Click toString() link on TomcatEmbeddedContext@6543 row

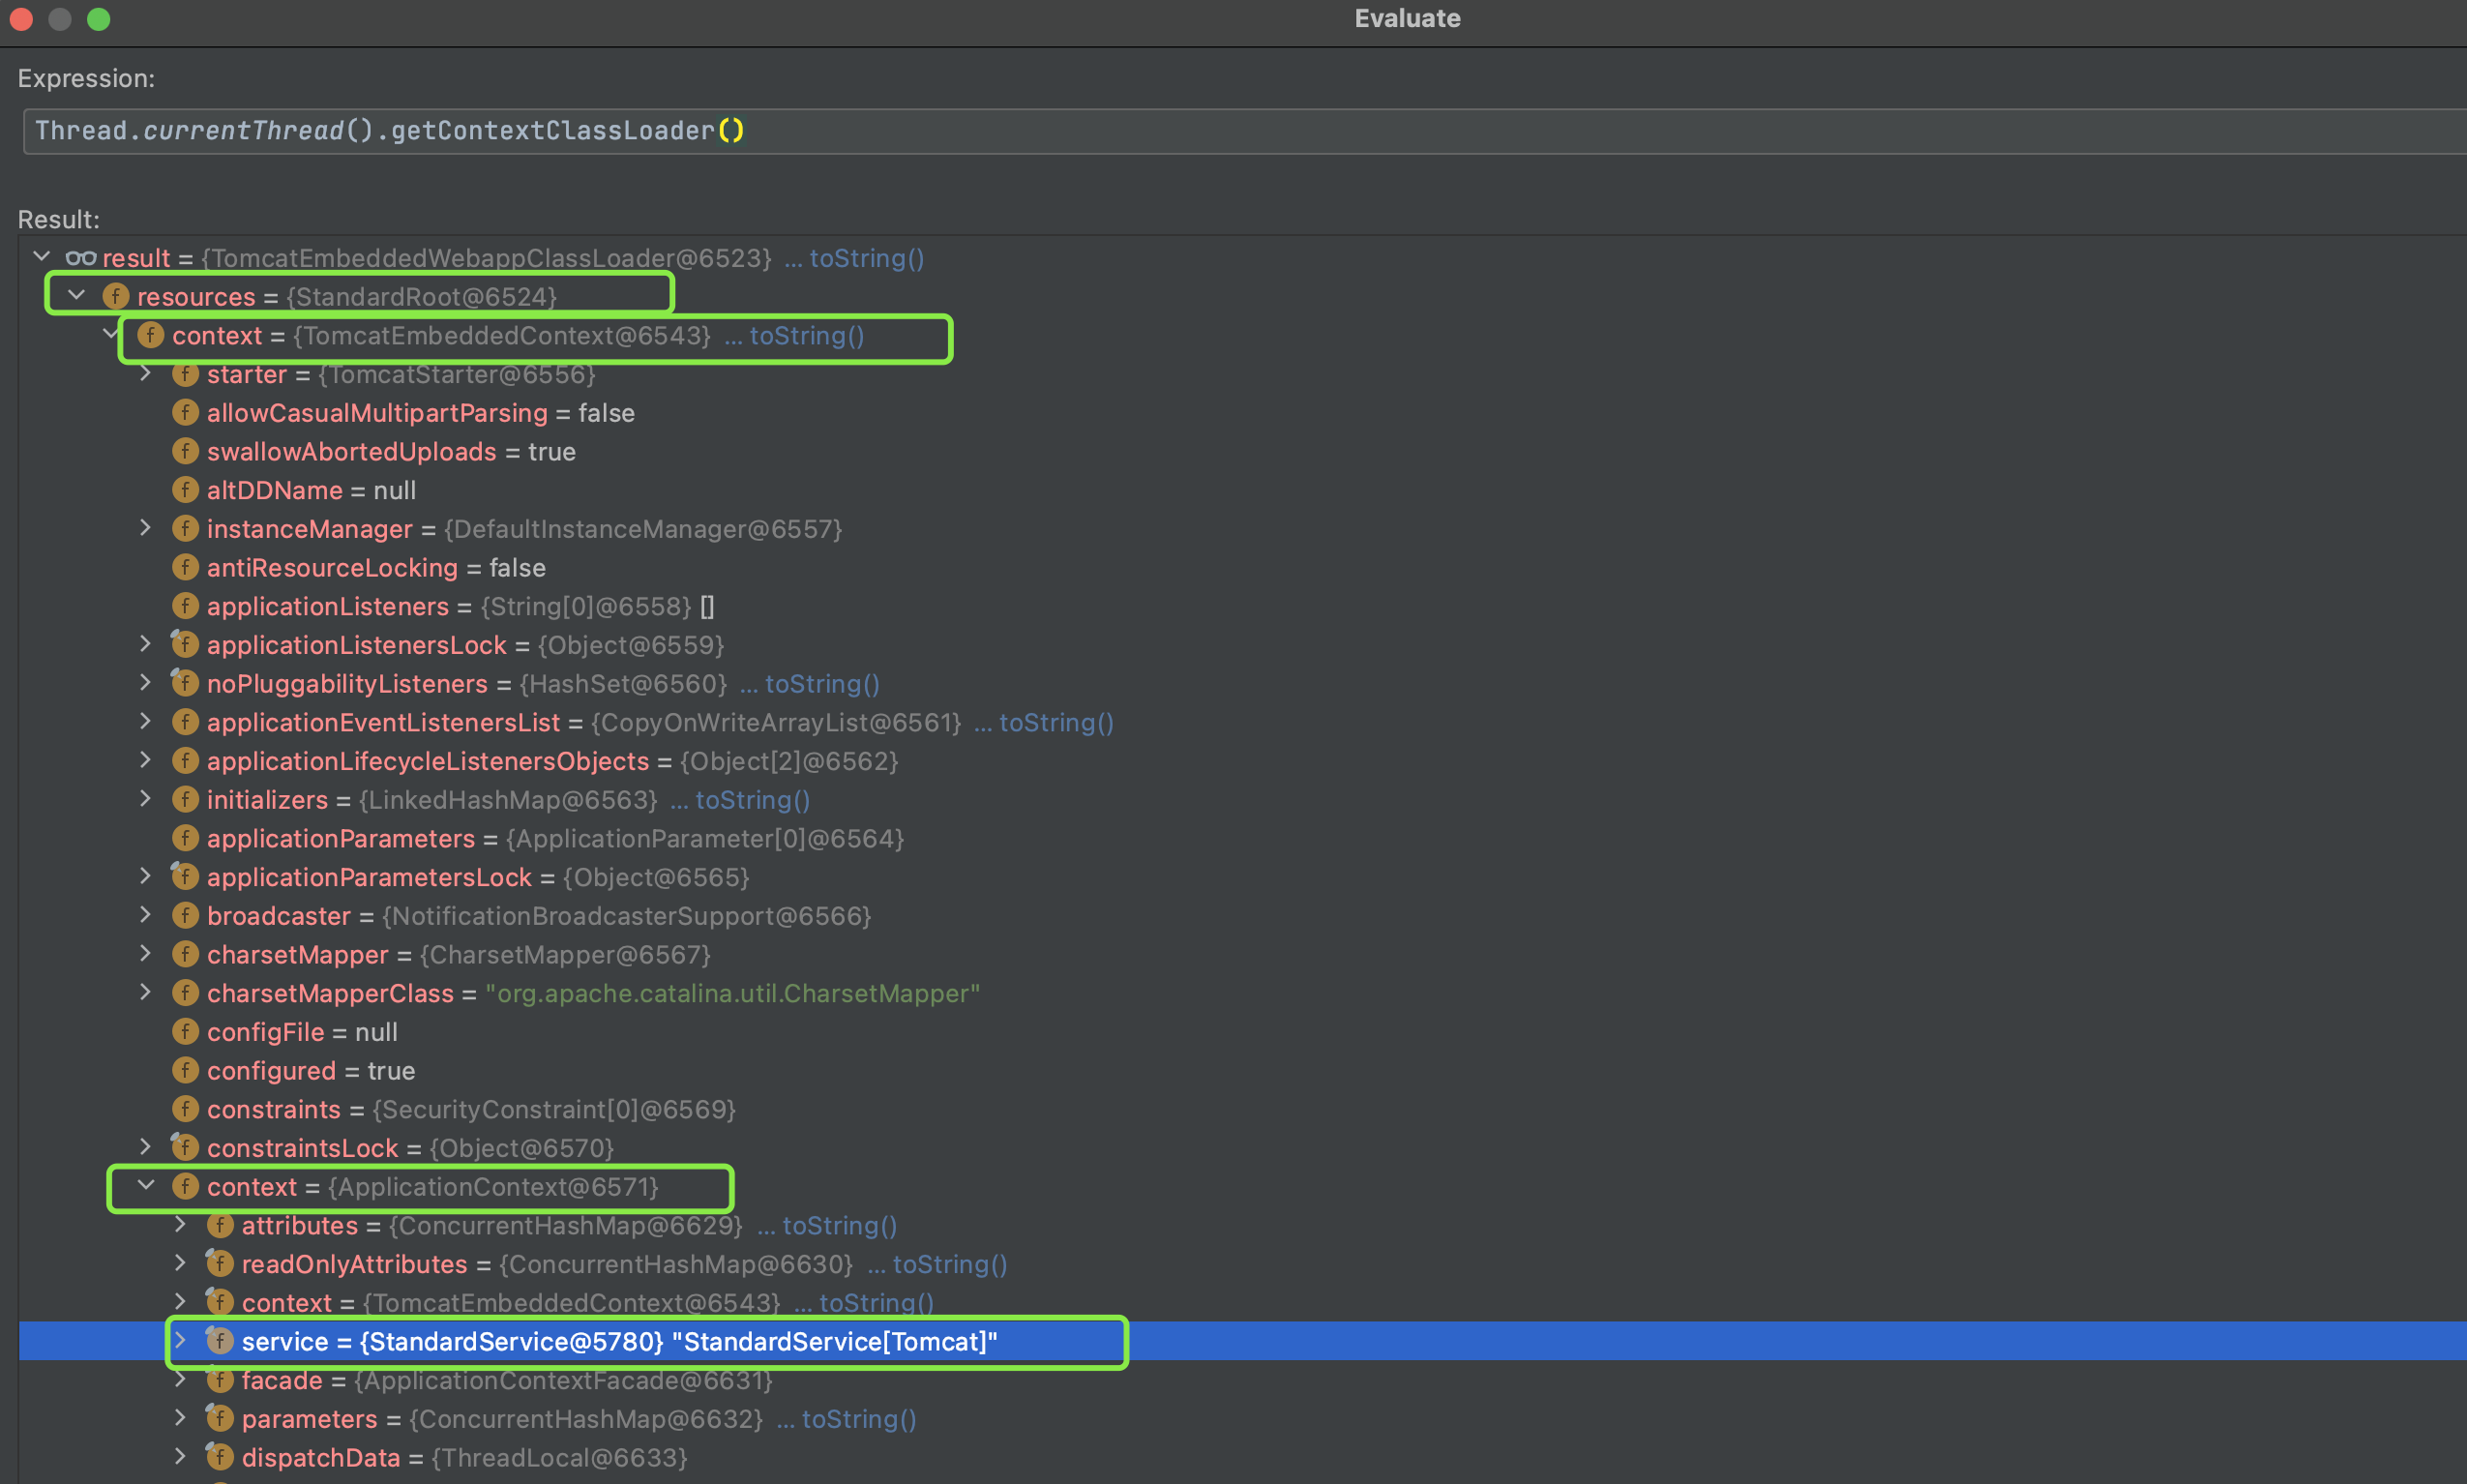[x=806, y=335]
